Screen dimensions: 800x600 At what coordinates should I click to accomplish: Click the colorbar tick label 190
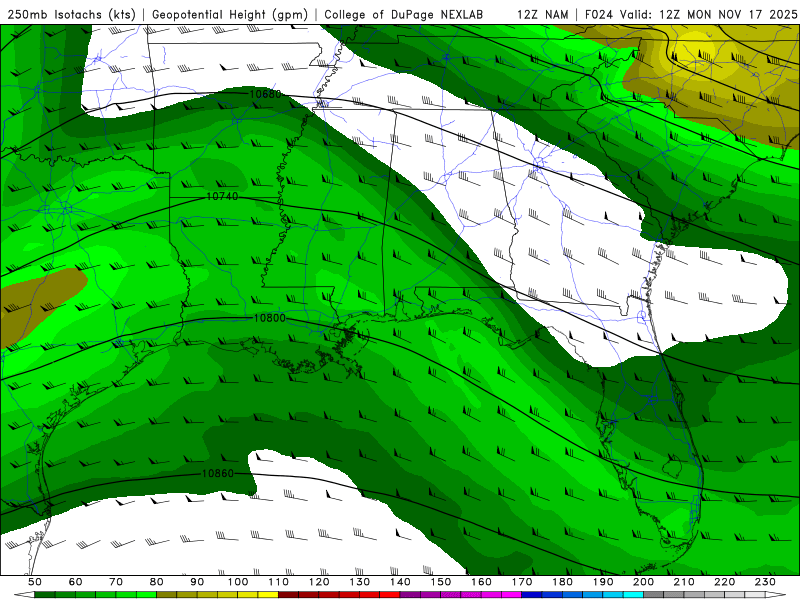point(603,582)
